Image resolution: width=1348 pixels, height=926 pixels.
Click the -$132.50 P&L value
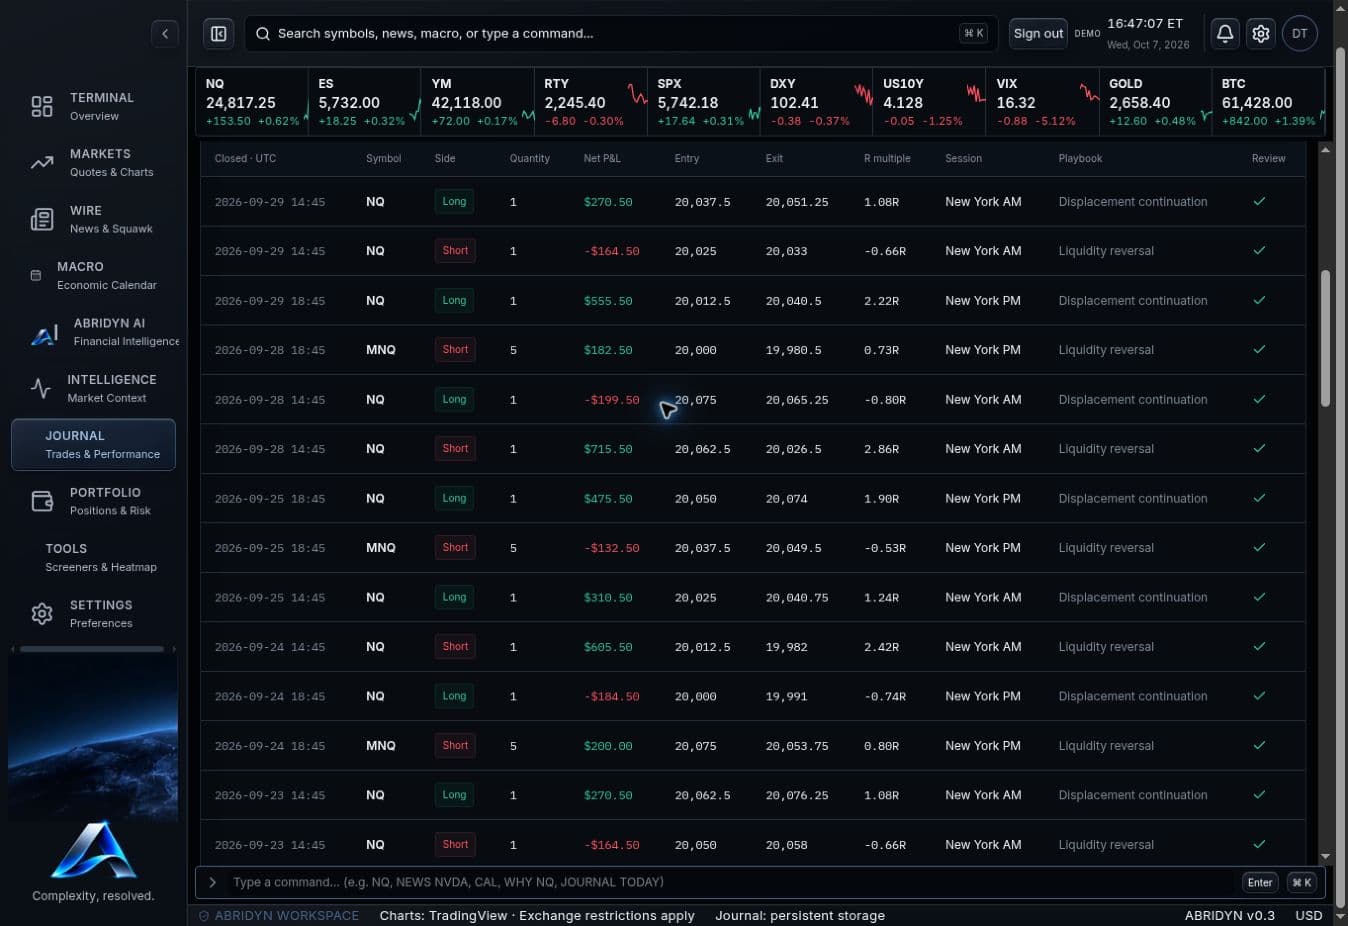611,548
